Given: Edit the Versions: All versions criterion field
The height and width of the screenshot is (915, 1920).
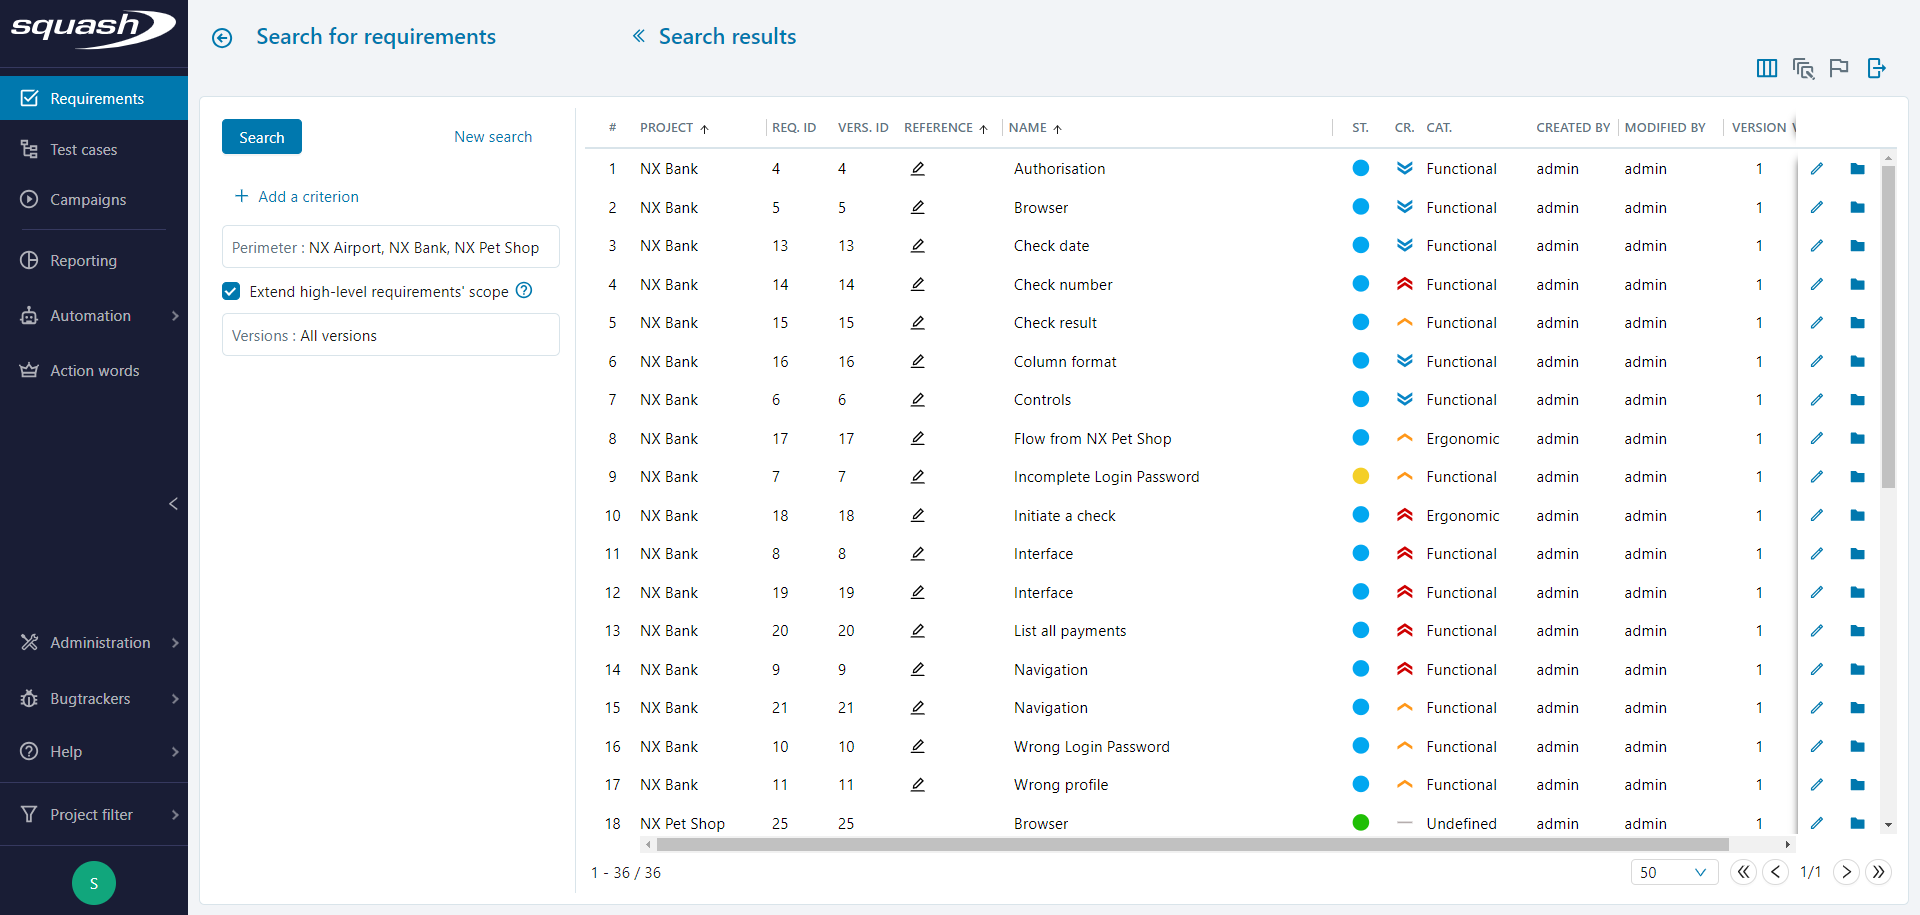Looking at the screenshot, I should (390, 334).
